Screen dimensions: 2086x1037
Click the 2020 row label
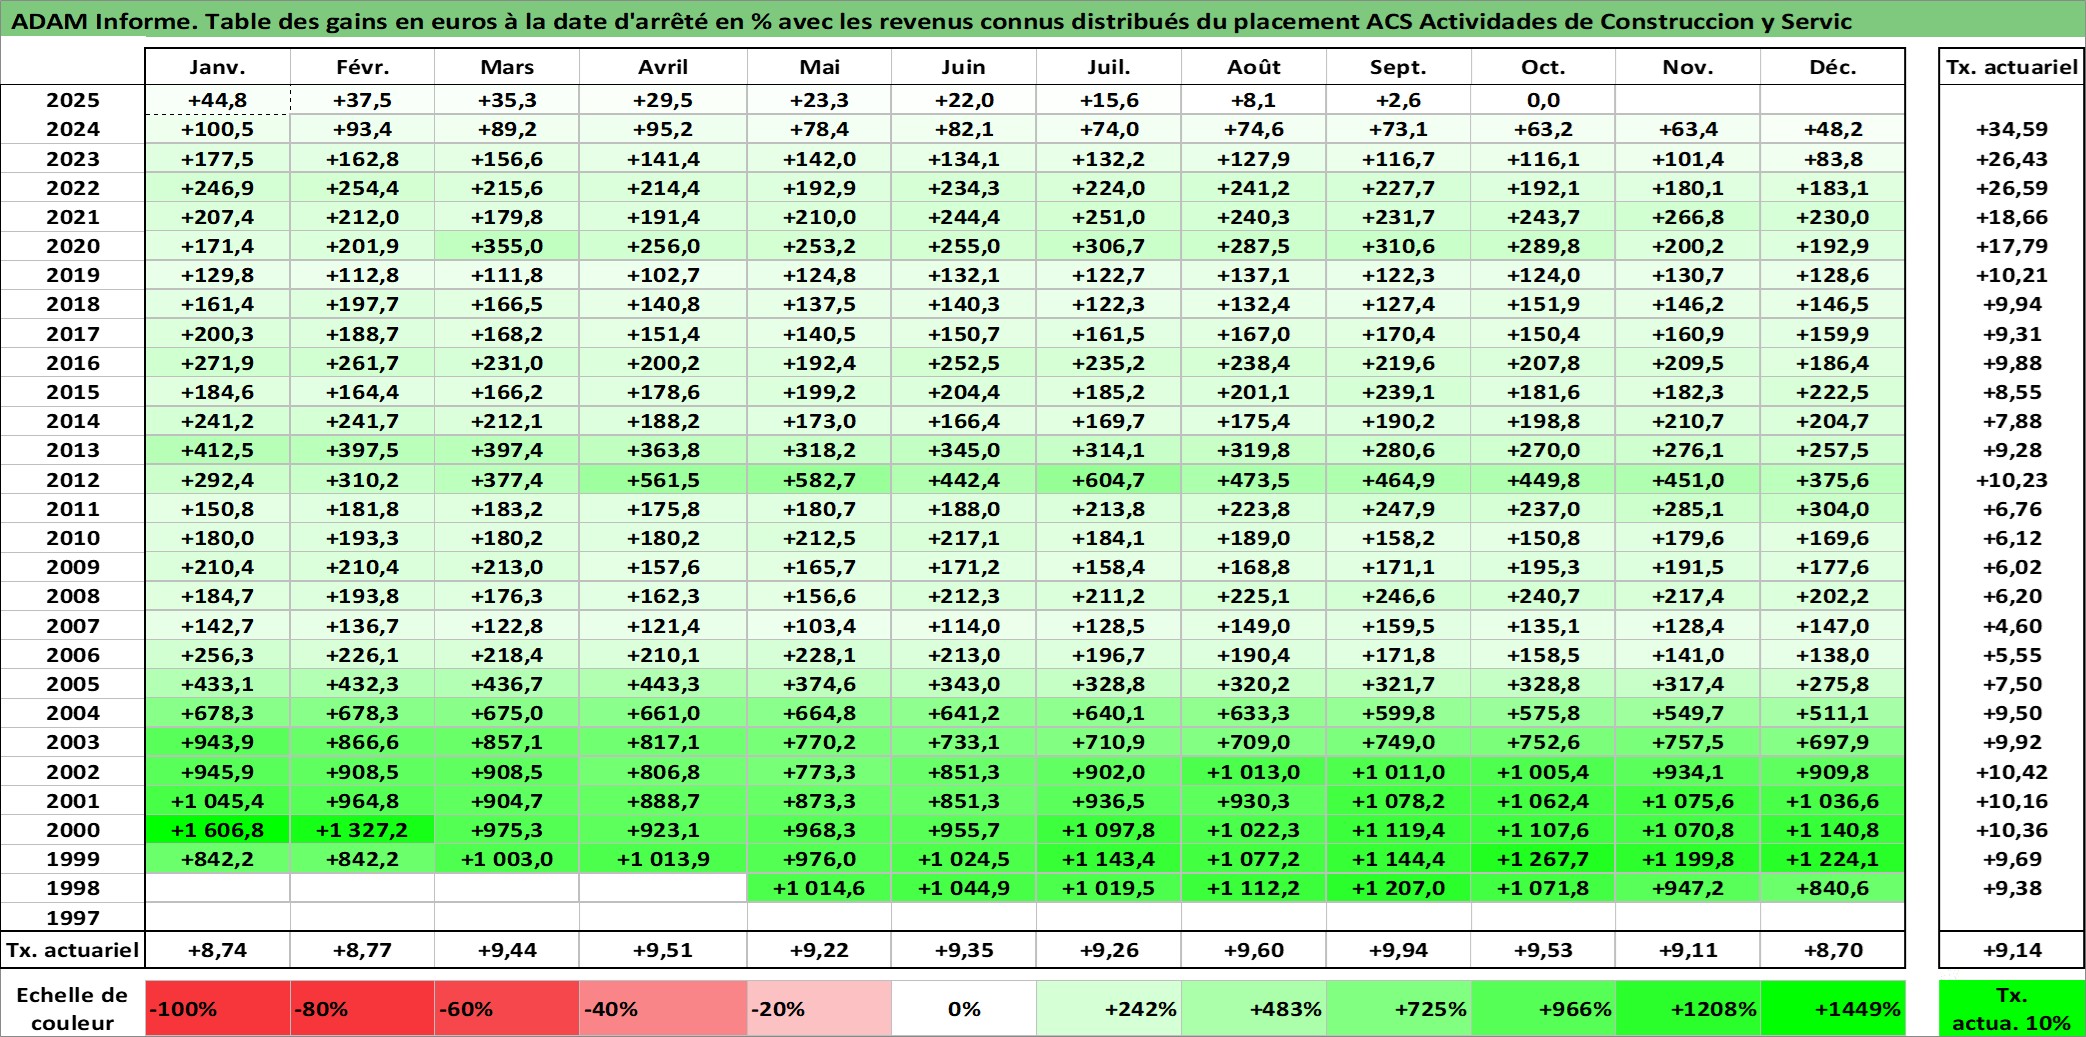coord(73,246)
